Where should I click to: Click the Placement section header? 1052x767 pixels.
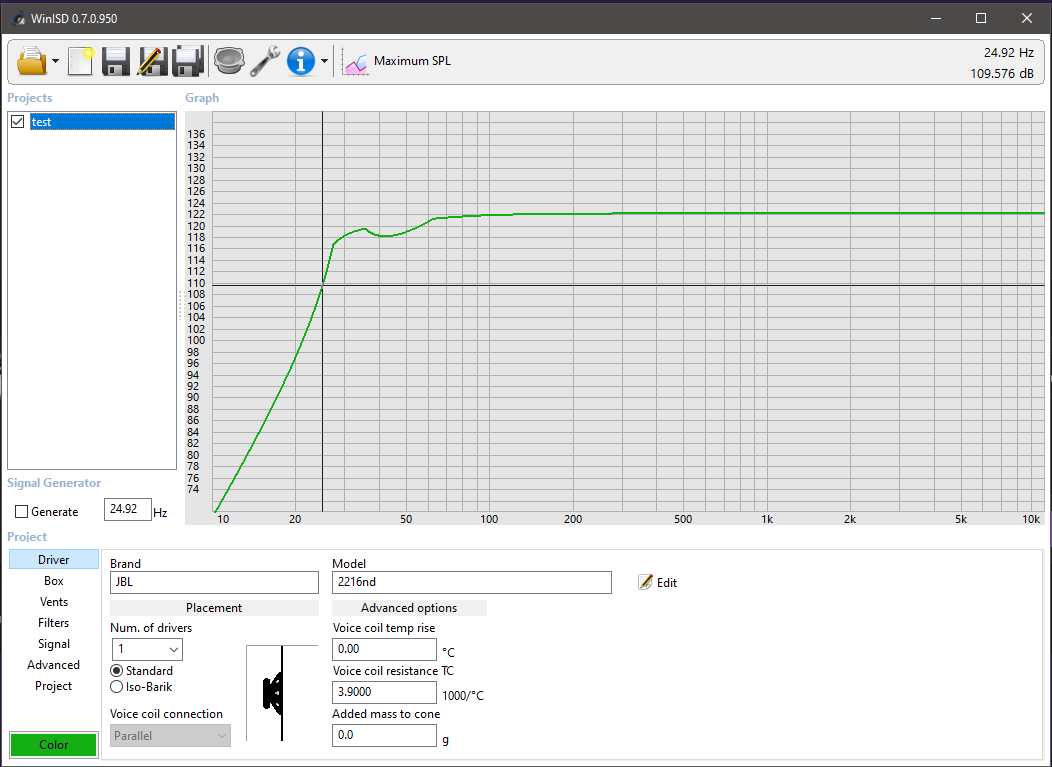pos(214,608)
